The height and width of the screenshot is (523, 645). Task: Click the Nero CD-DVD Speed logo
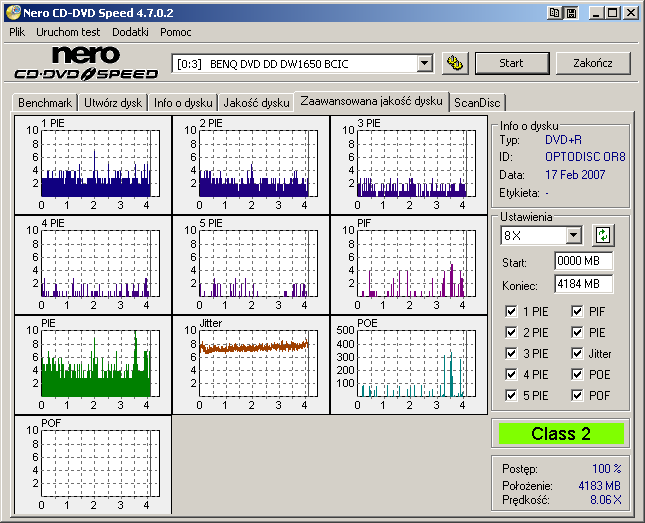86,63
